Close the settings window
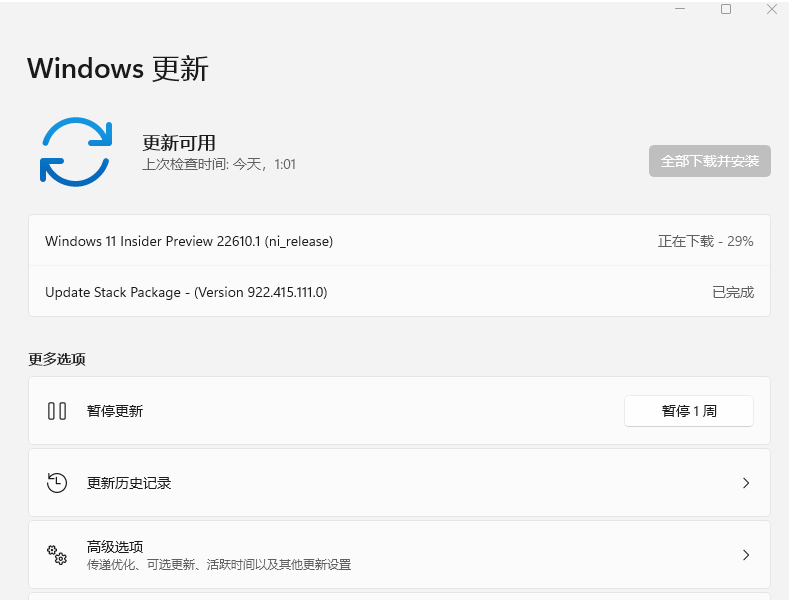 pos(772,9)
